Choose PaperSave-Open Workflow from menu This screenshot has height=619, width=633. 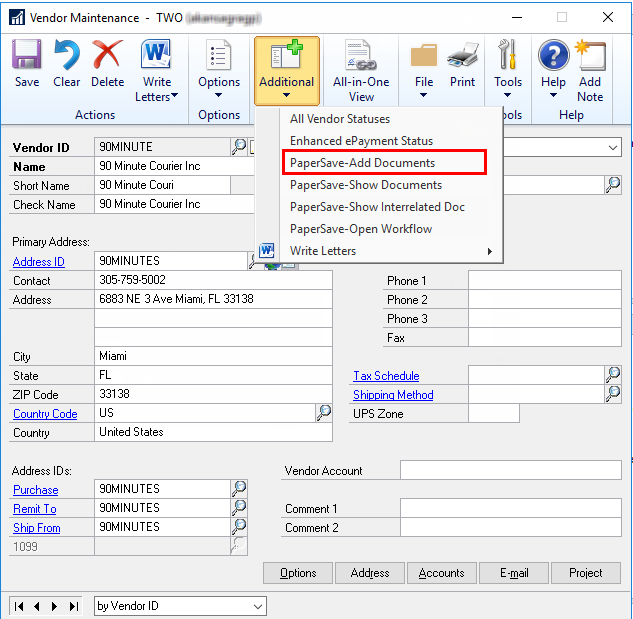[361, 229]
